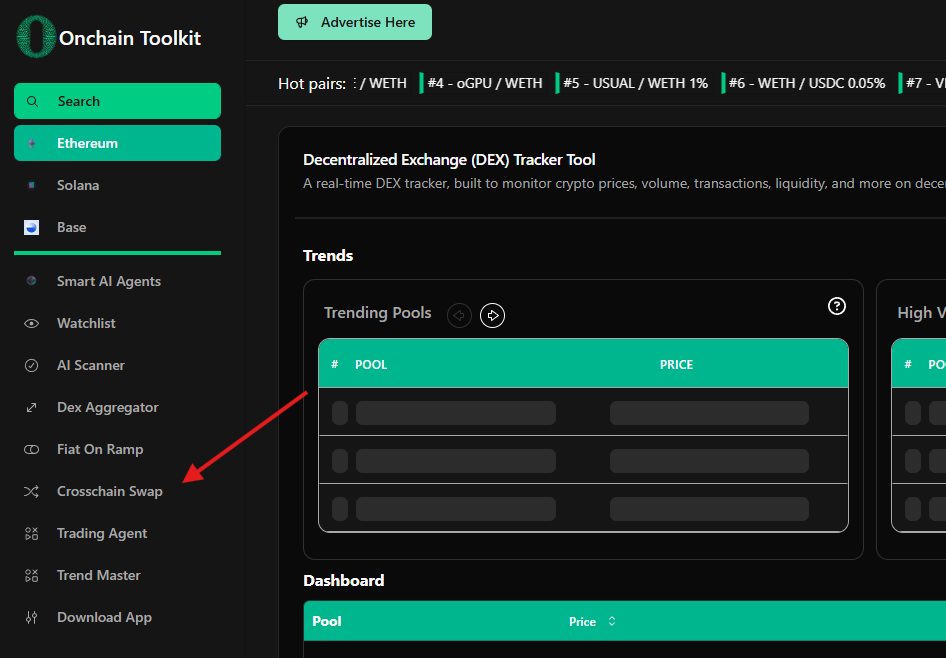The width and height of the screenshot is (946, 658).
Task: Click the help question mark icon in Trending Pools
Action: pyautogui.click(x=837, y=306)
